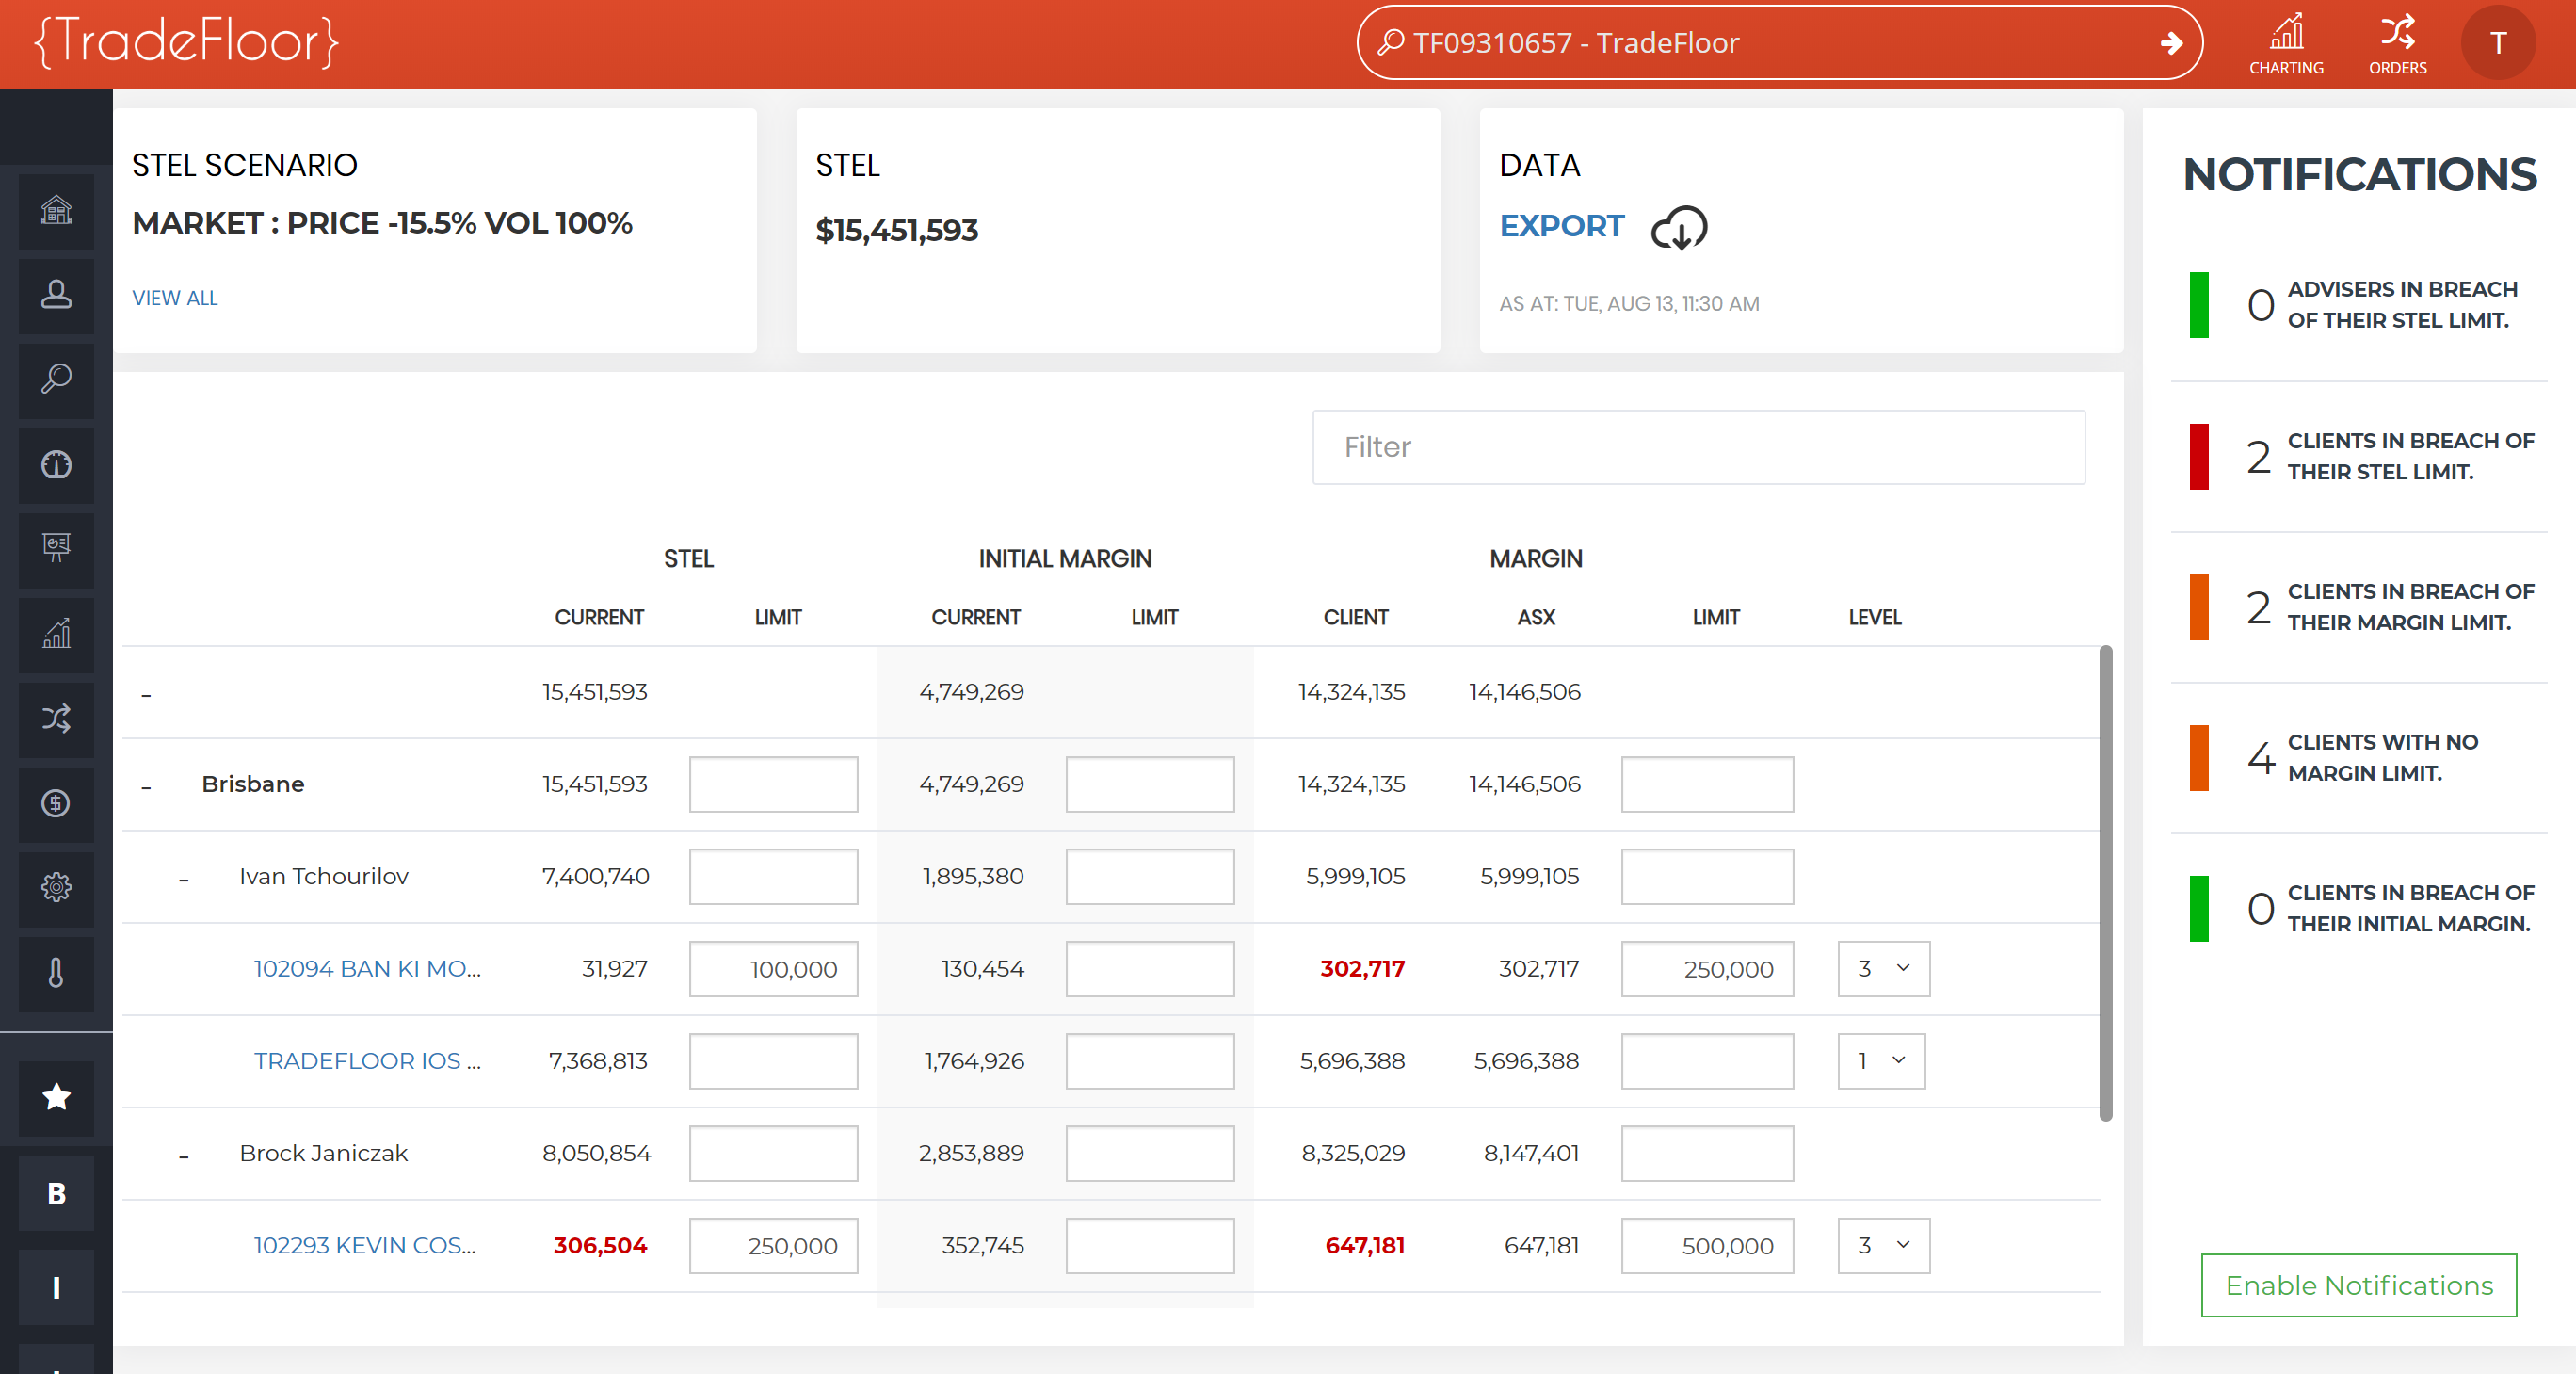Open the TRADEFLOOR IOS client link
Viewport: 2576px width, 1374px height.
367,1060
